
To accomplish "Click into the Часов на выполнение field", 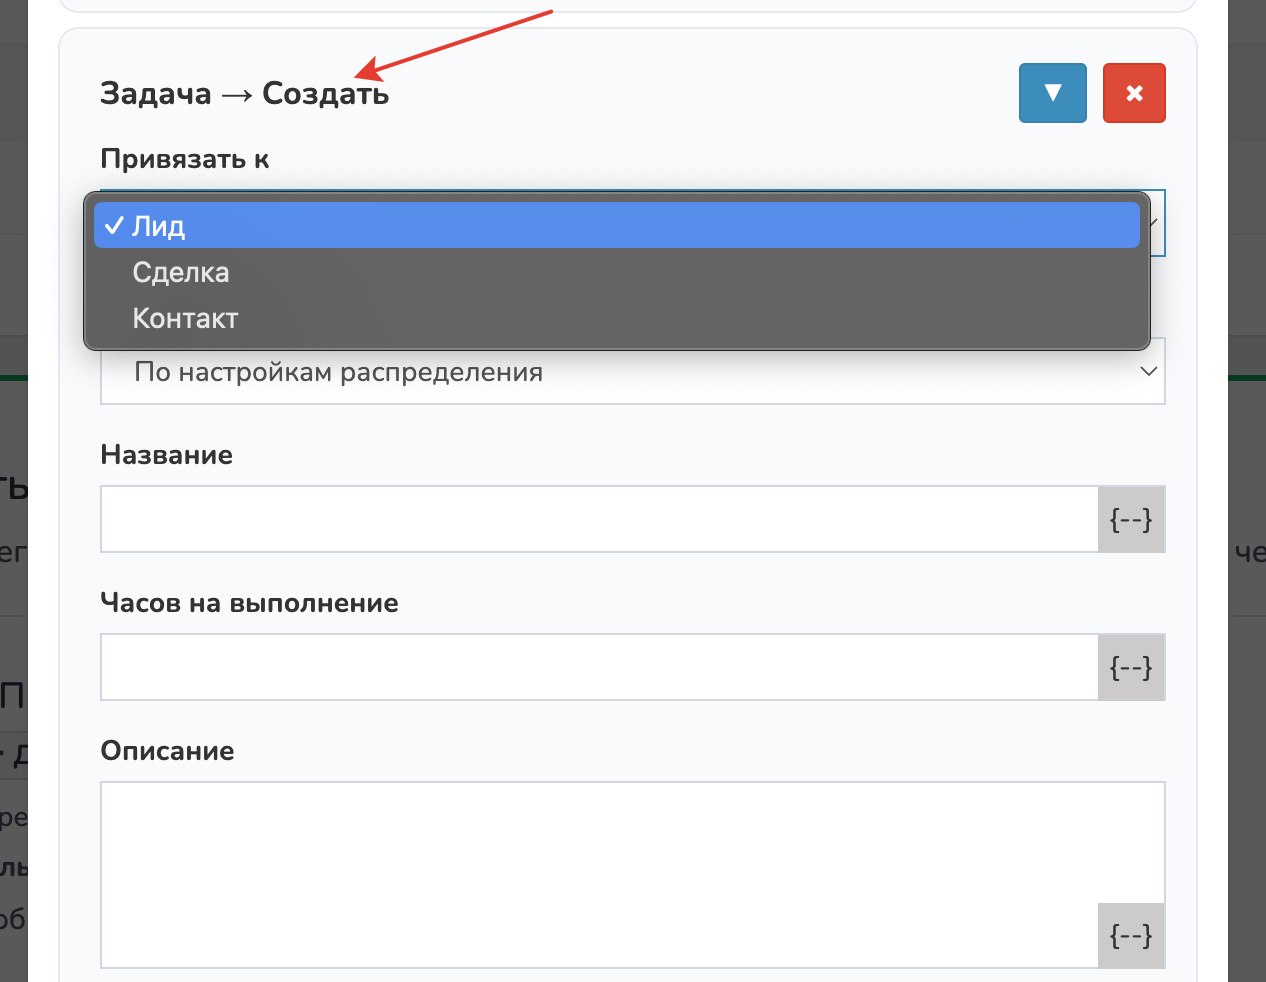I will point(599,667).
